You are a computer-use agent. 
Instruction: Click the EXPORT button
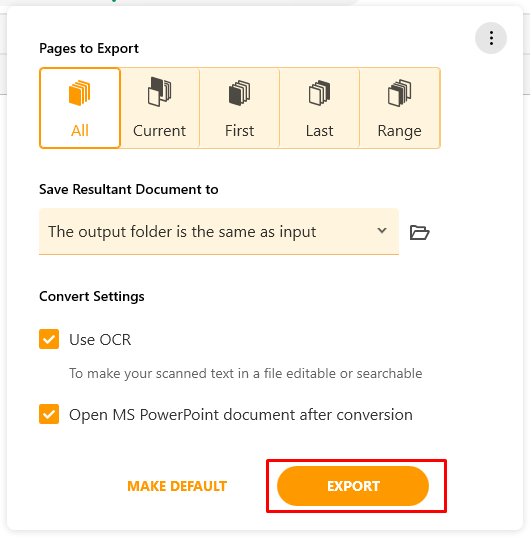[353, 486]
